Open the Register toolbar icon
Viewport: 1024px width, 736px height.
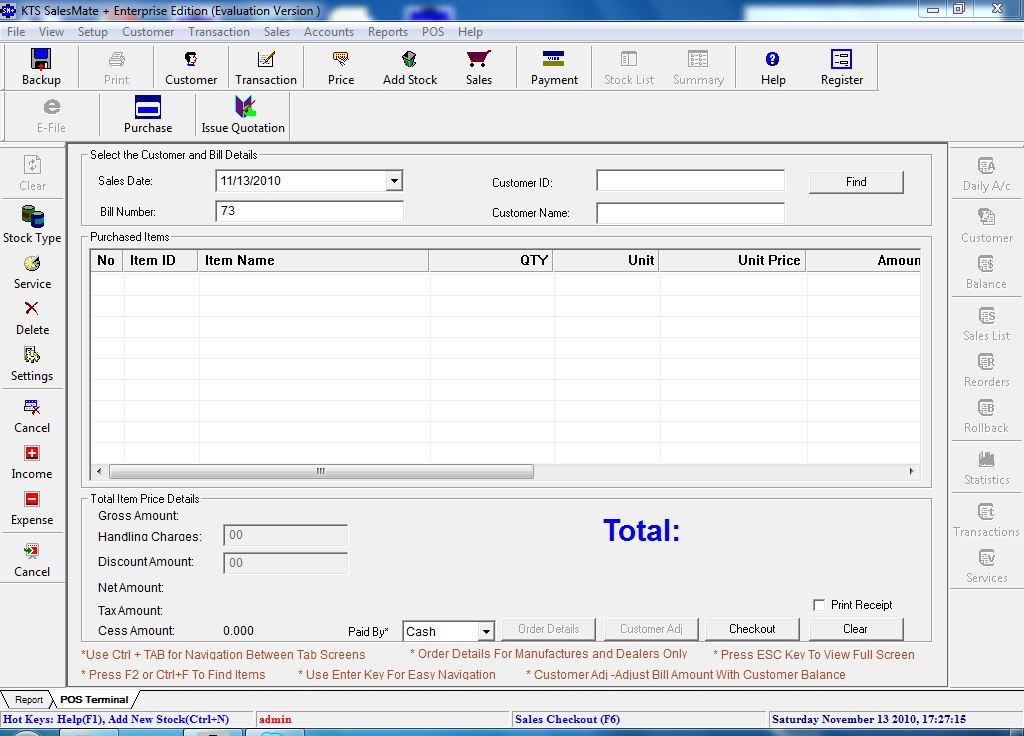[841, 67]
